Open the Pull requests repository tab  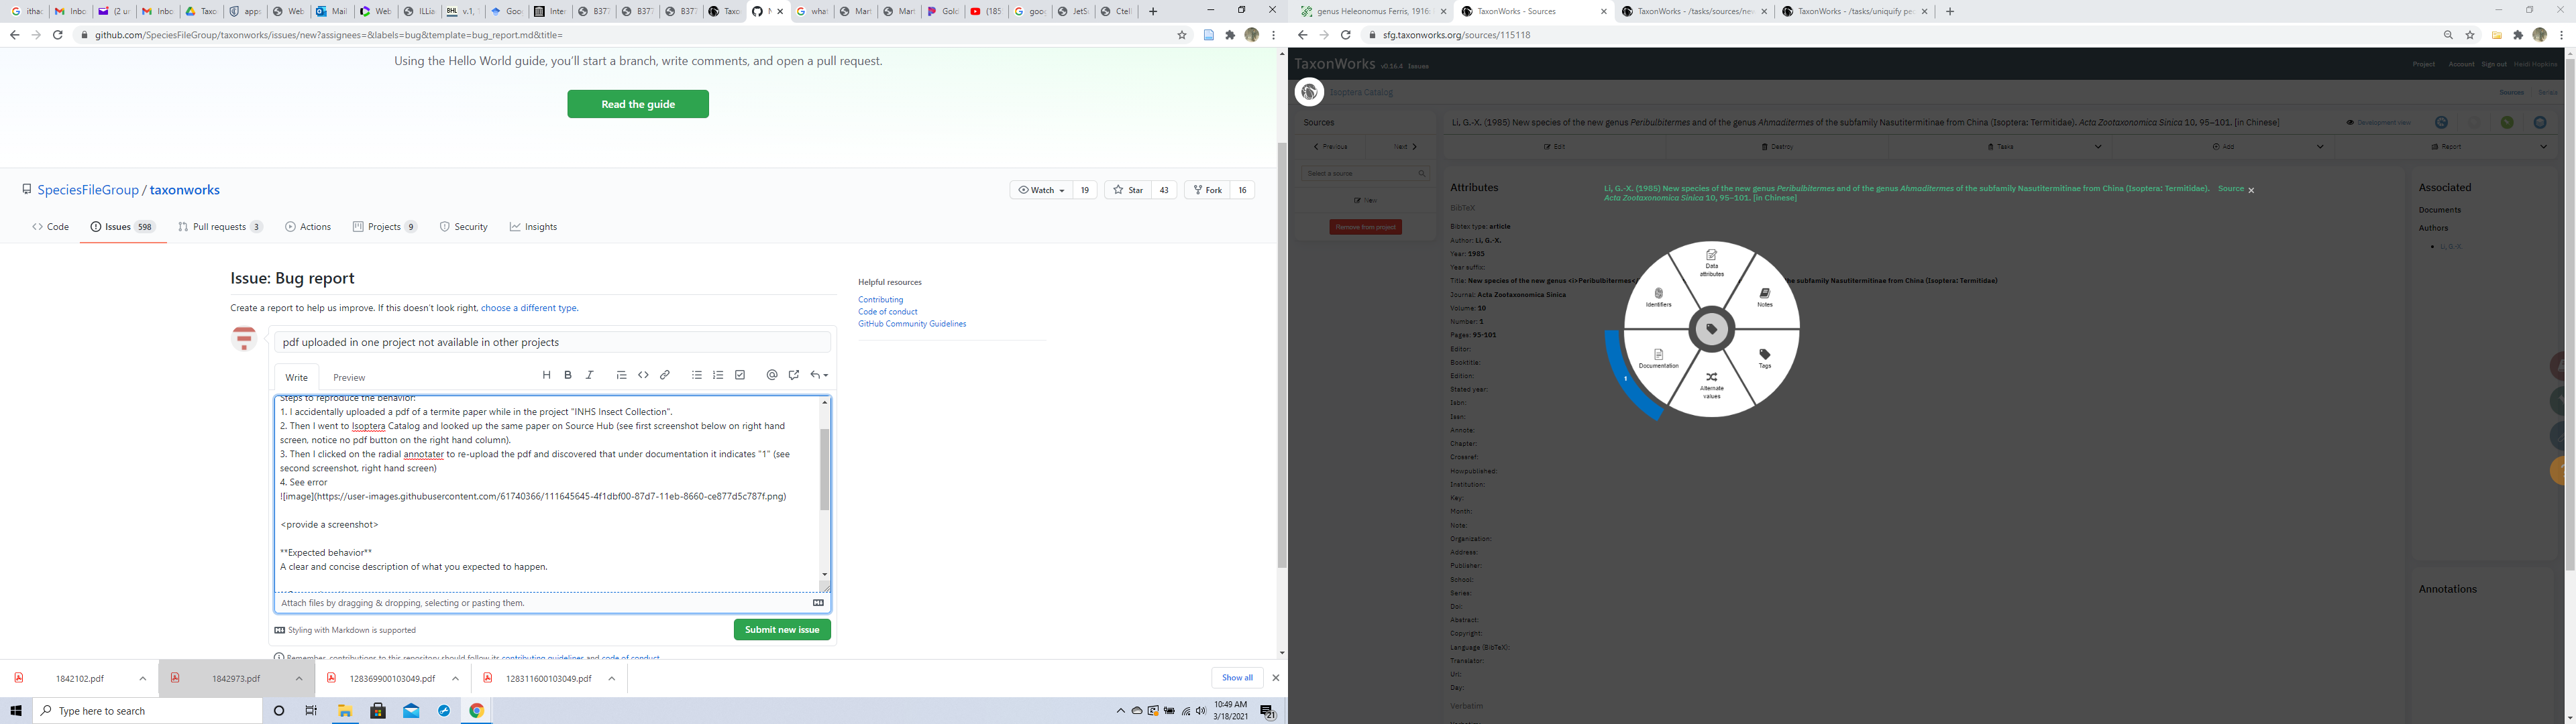(220, 227)
